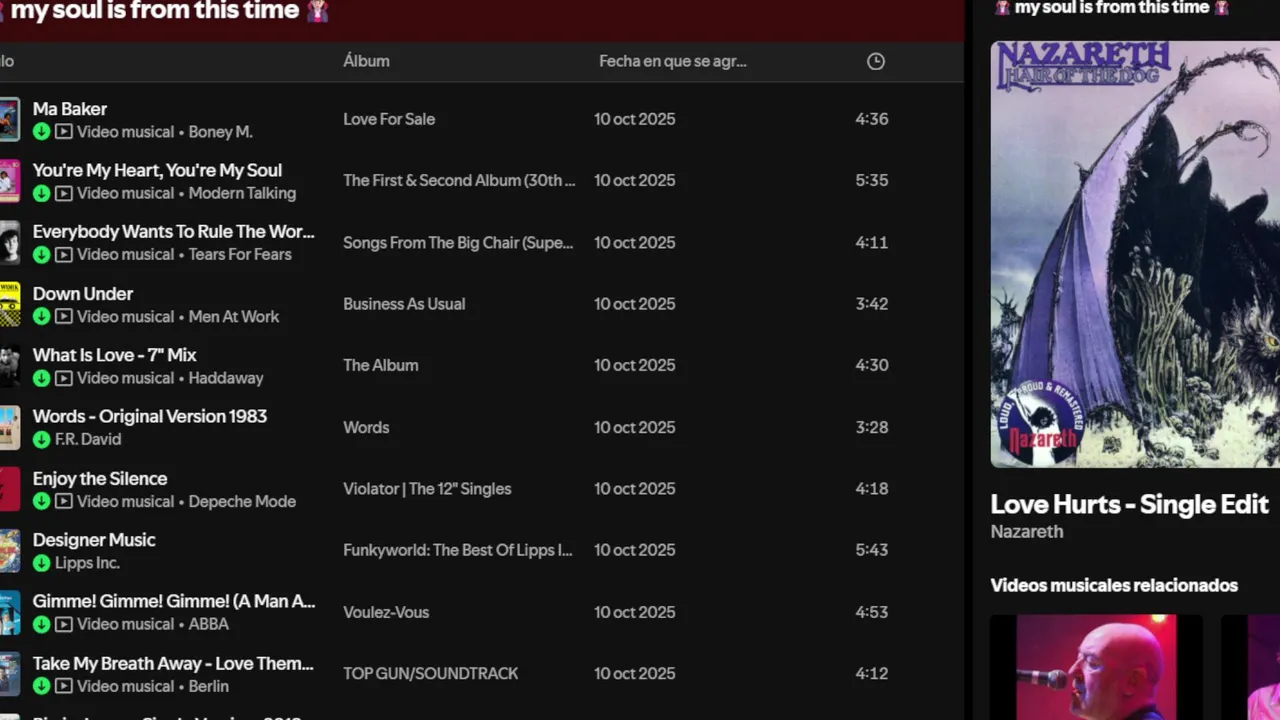
Task: Click downloaded icon on You're My Heart row
Action: coord(41,193)
